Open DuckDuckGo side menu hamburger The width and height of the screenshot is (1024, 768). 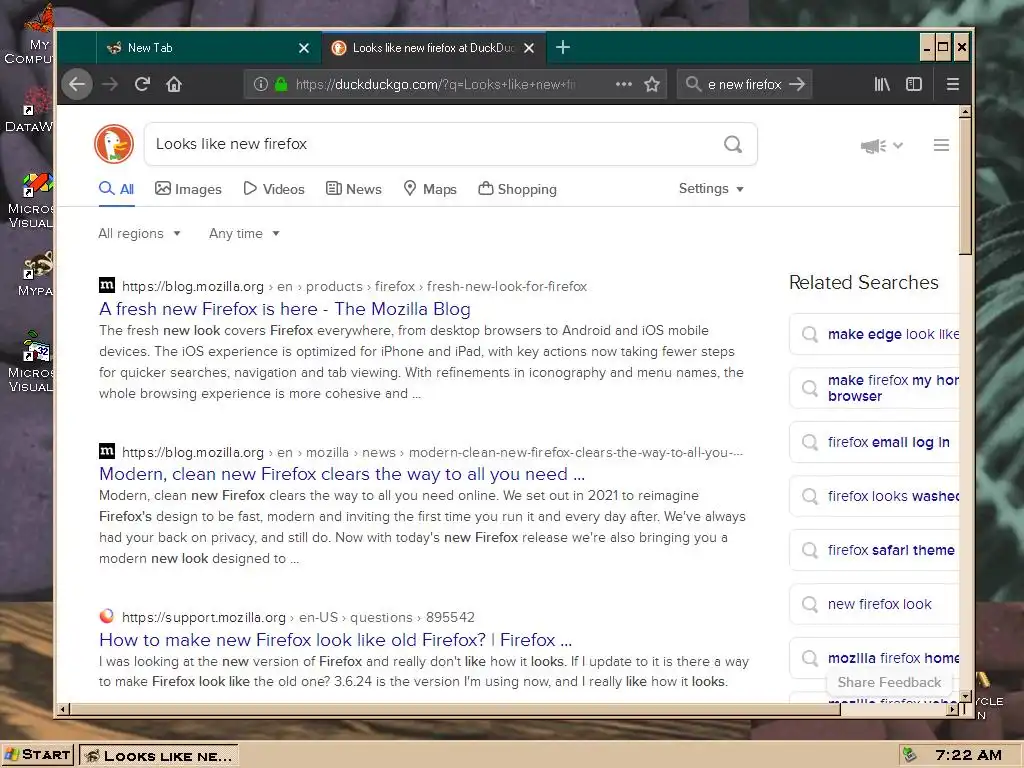pos(941,145)
